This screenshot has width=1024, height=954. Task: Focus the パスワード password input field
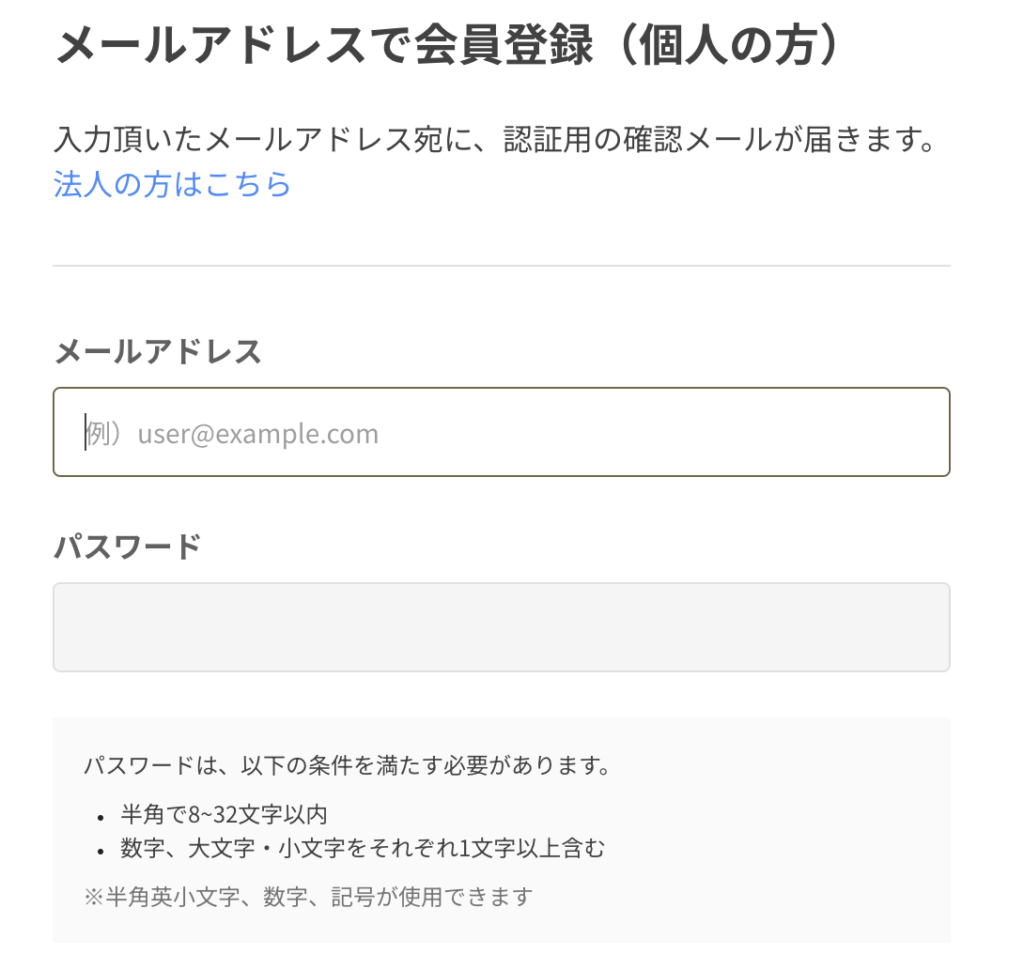click(501, 627)
